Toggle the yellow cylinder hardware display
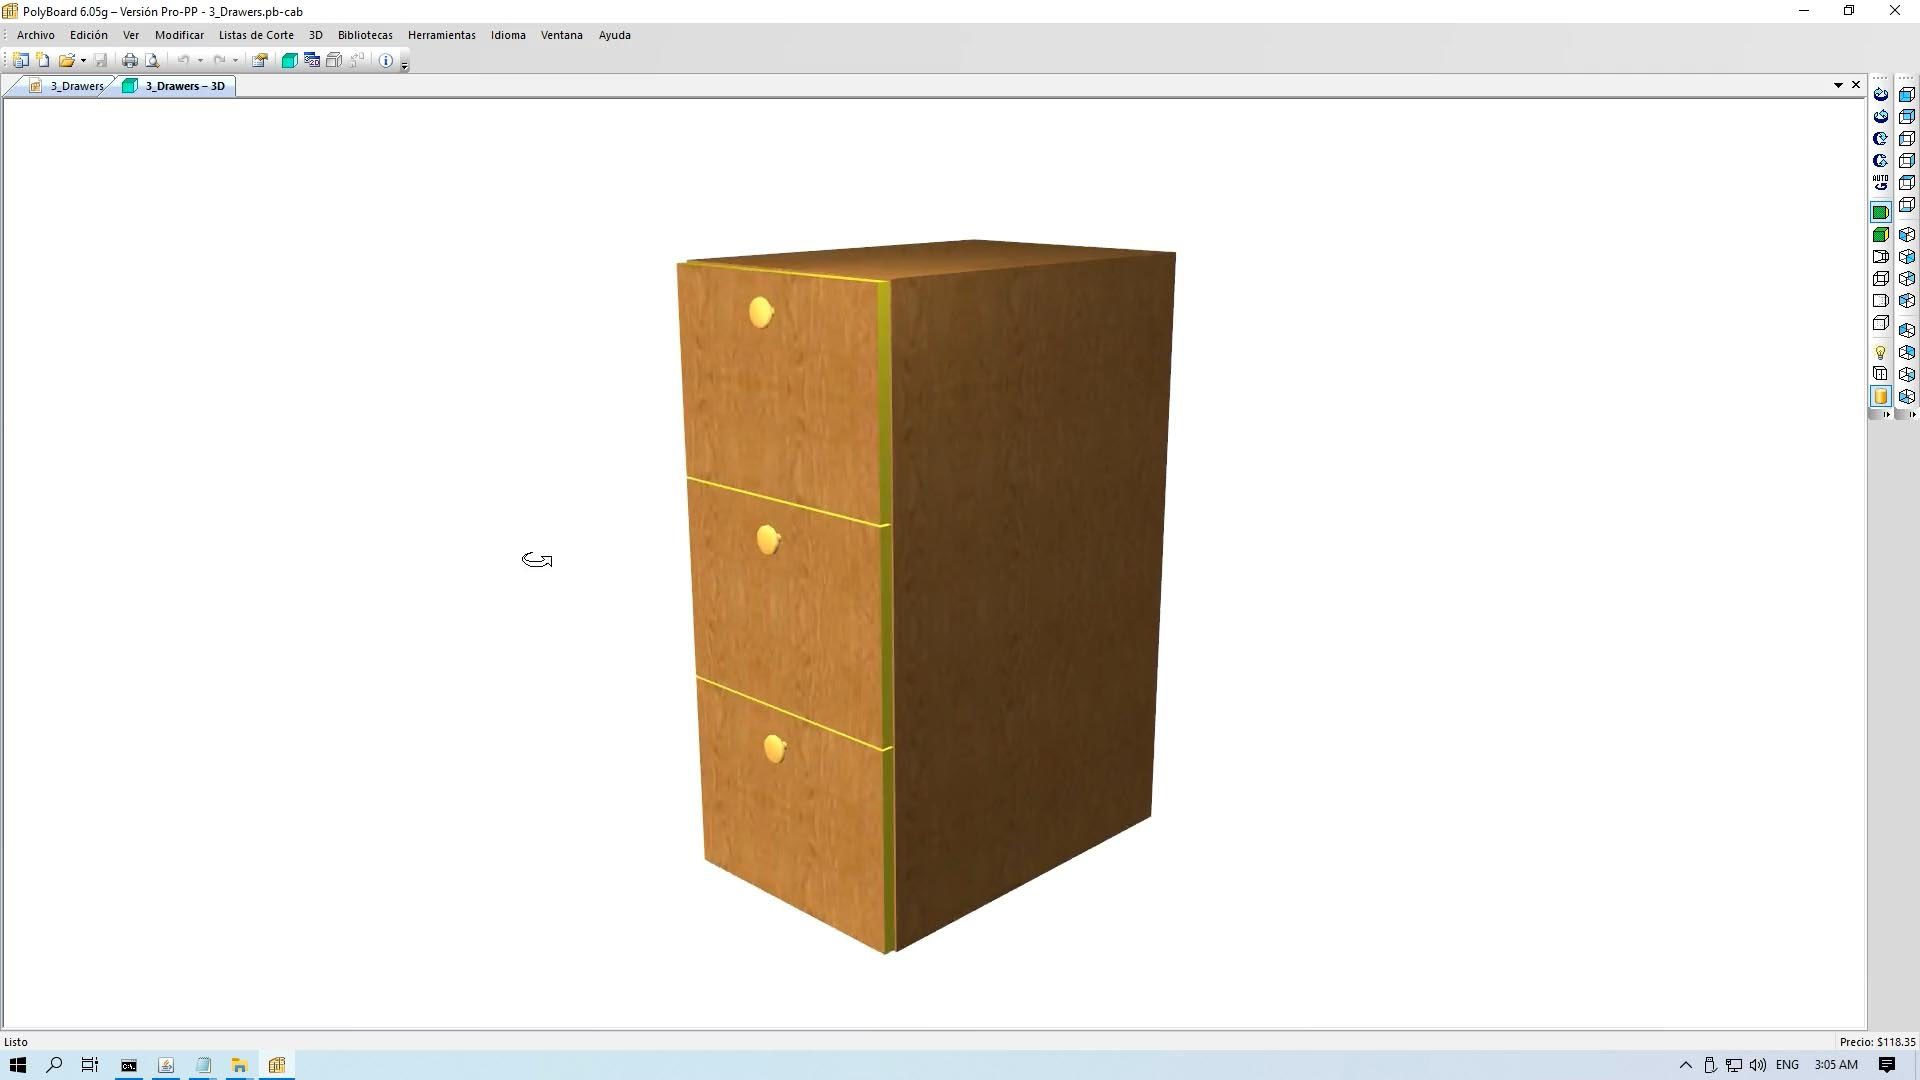 pos(1880,397)
